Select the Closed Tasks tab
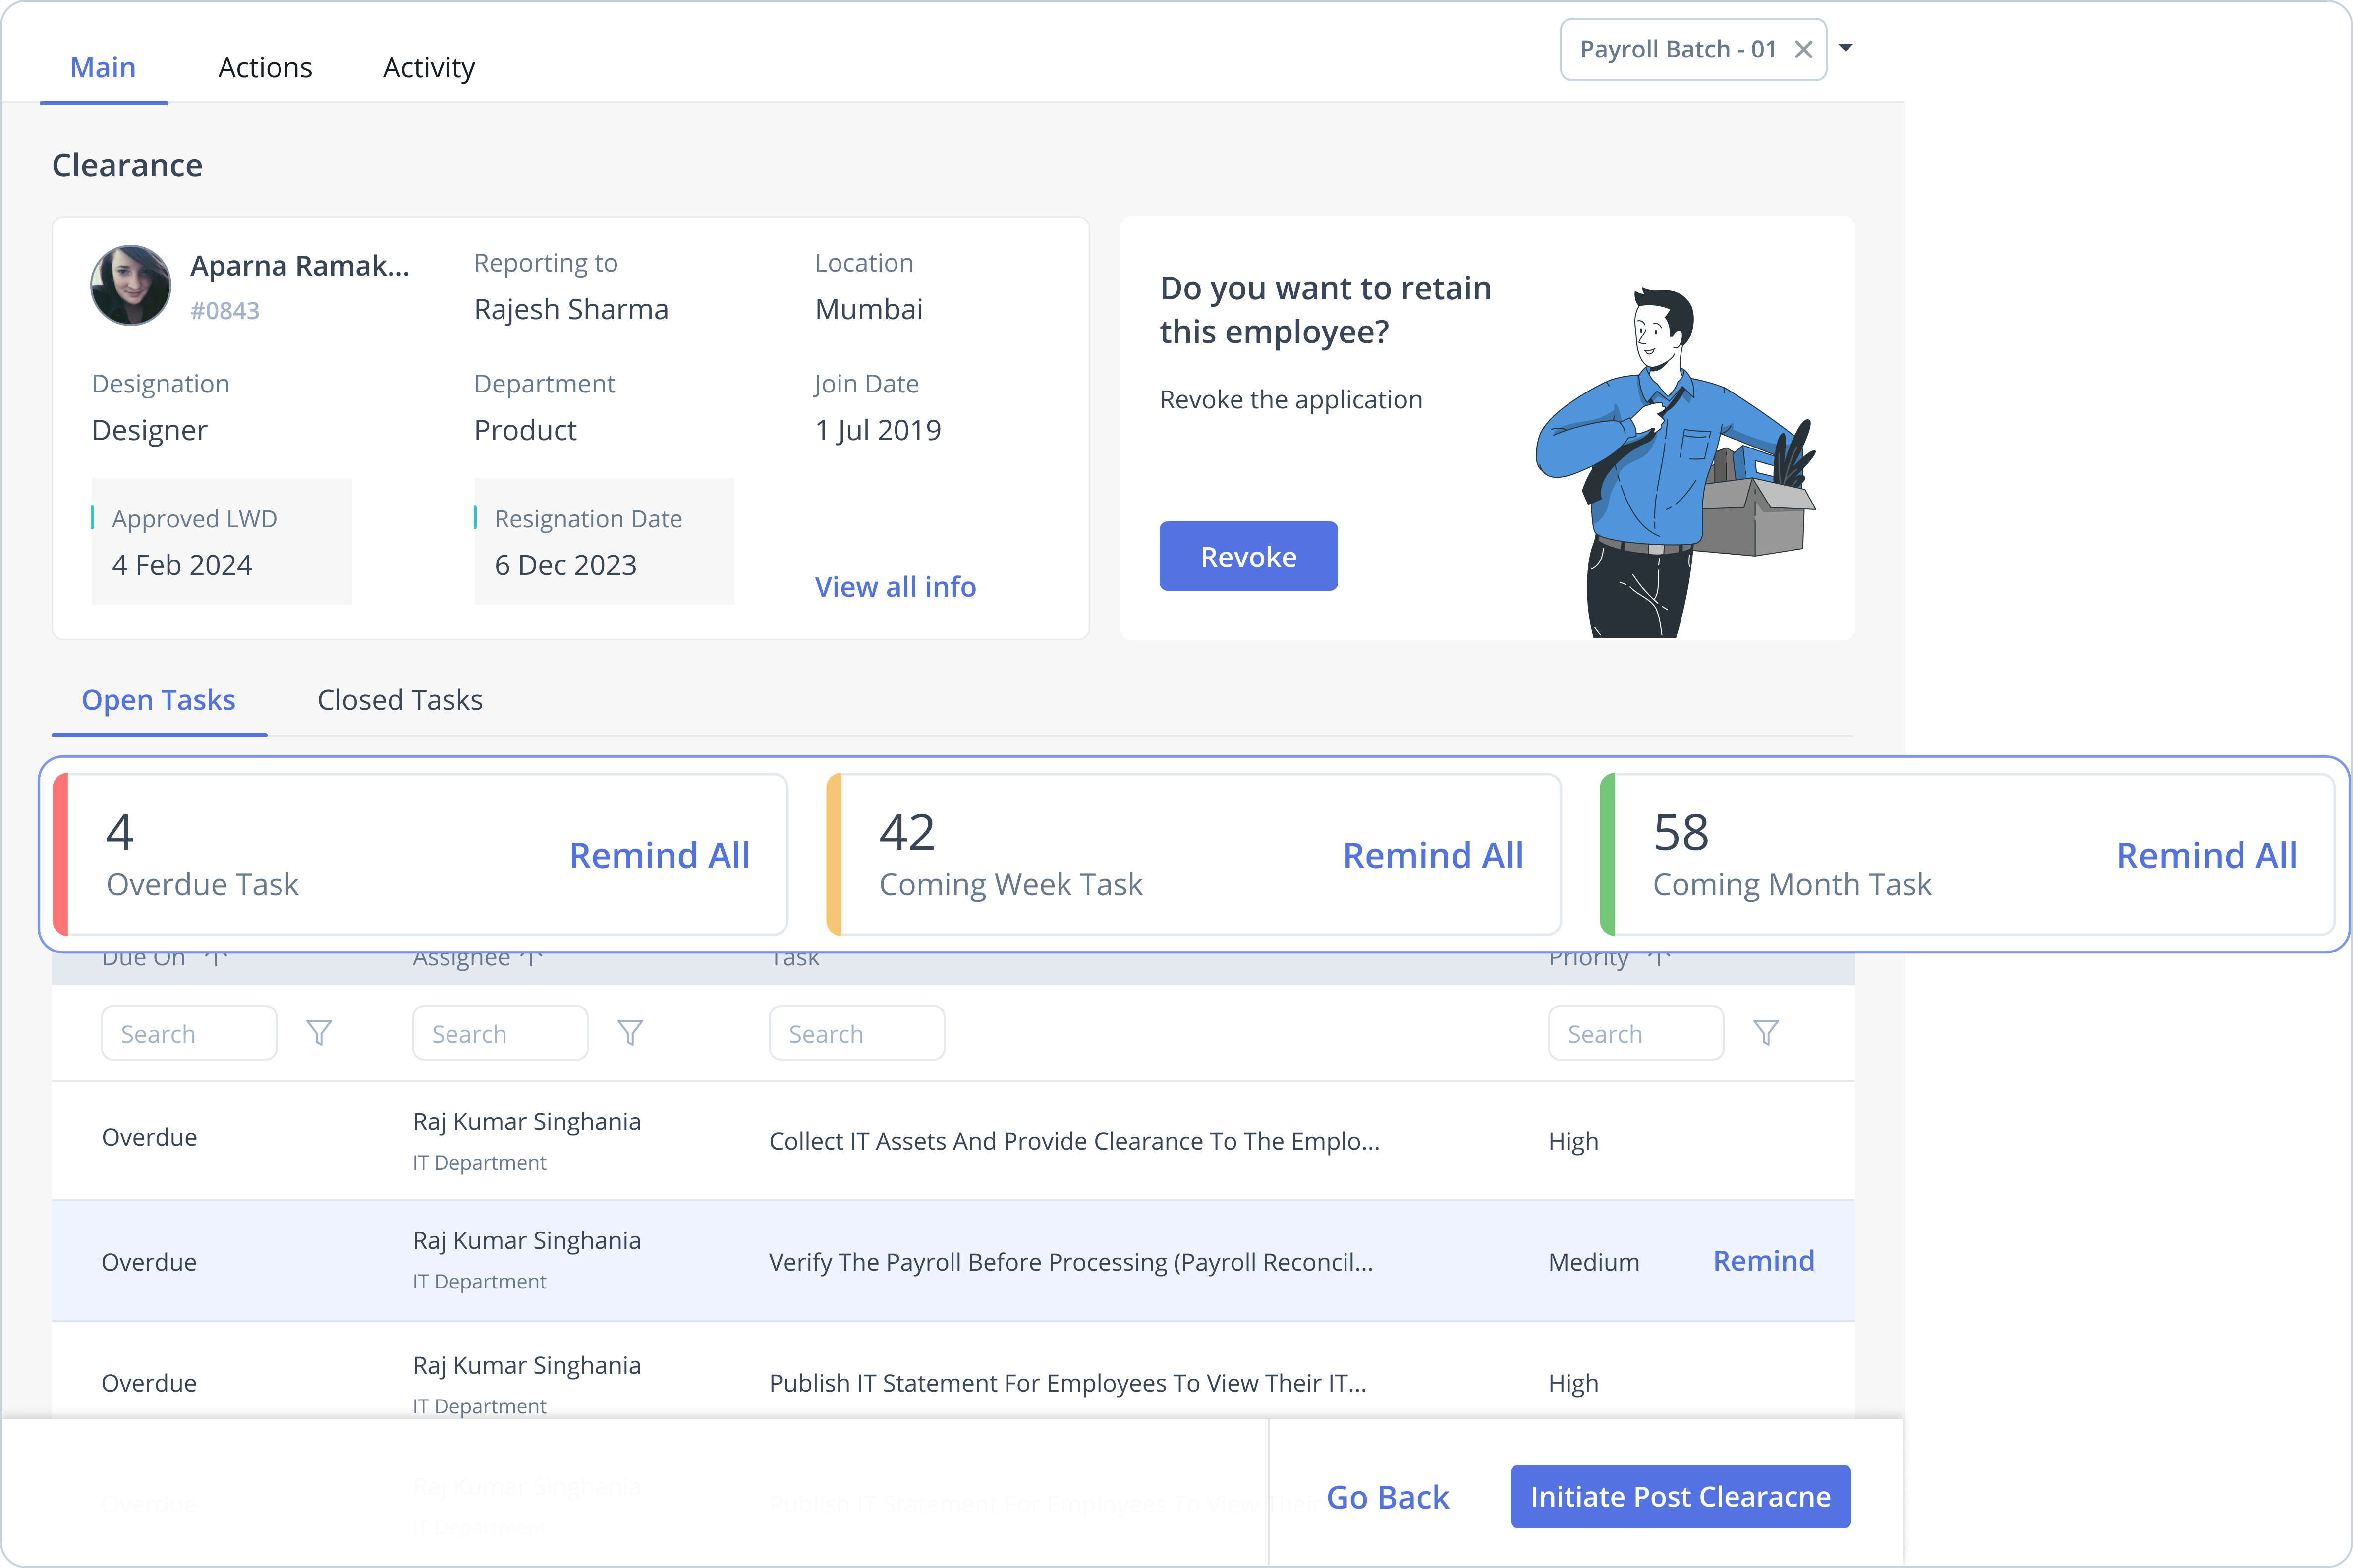 click(400, 700)
